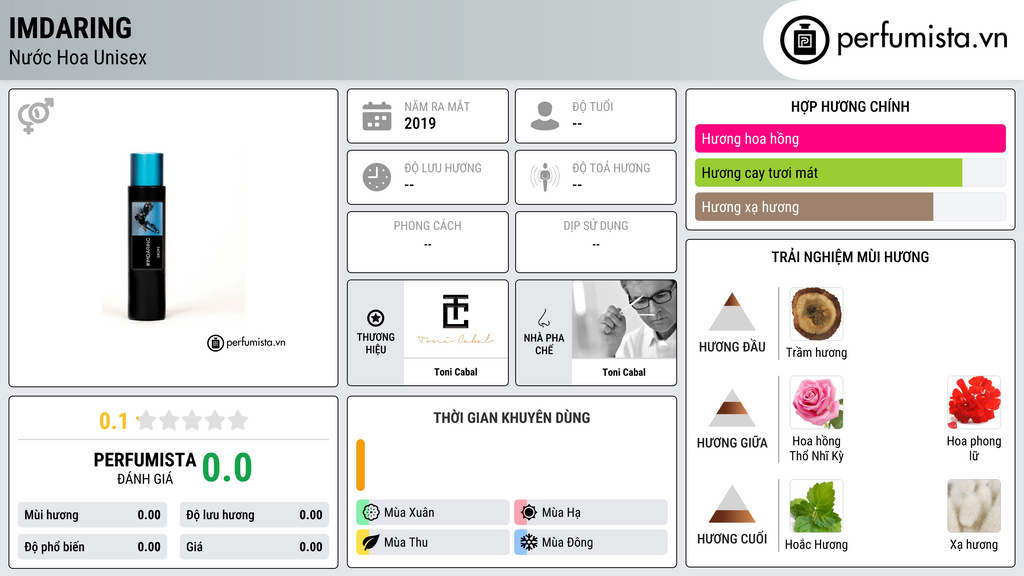Click the green Hương cay tươi mát bar
The width and height of the screenshot is (1024, 576).
point(829,172)
